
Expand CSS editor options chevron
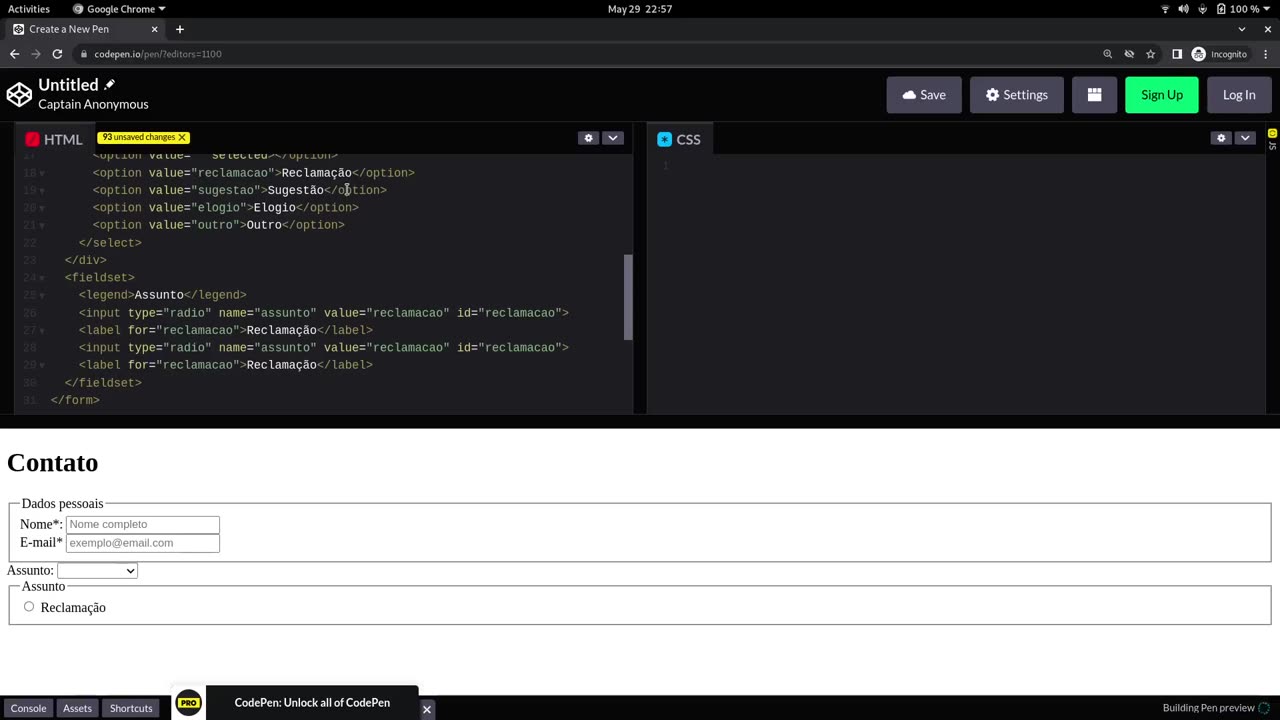(1245, 138)
